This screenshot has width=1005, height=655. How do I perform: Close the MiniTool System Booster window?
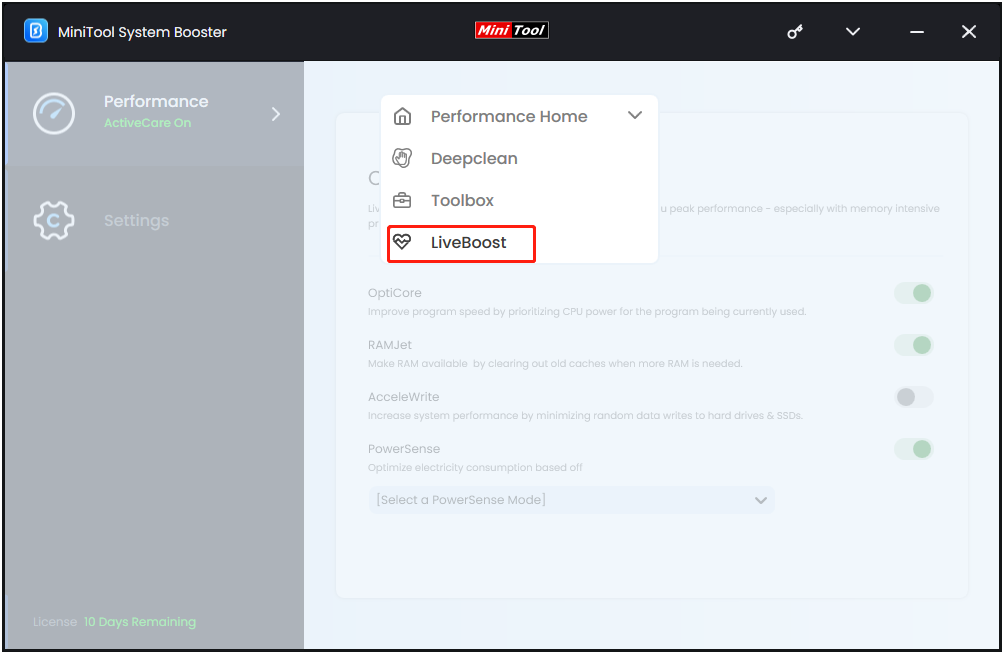[x=968, y=31]
